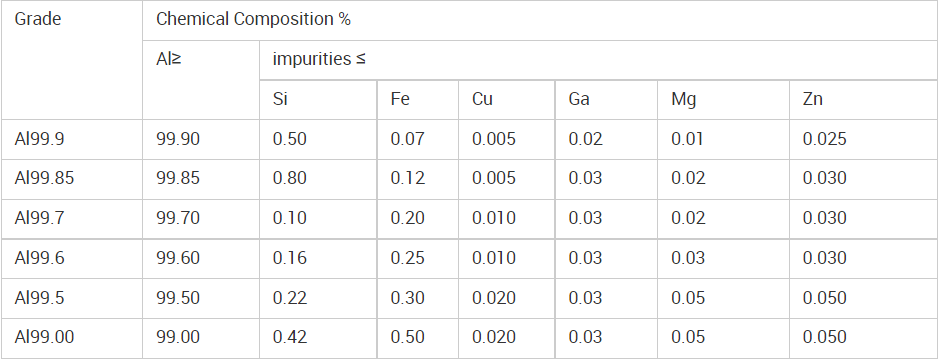Click the Al99.00 grade cell
The image size is (939, 360).
(x=72, y=338)
